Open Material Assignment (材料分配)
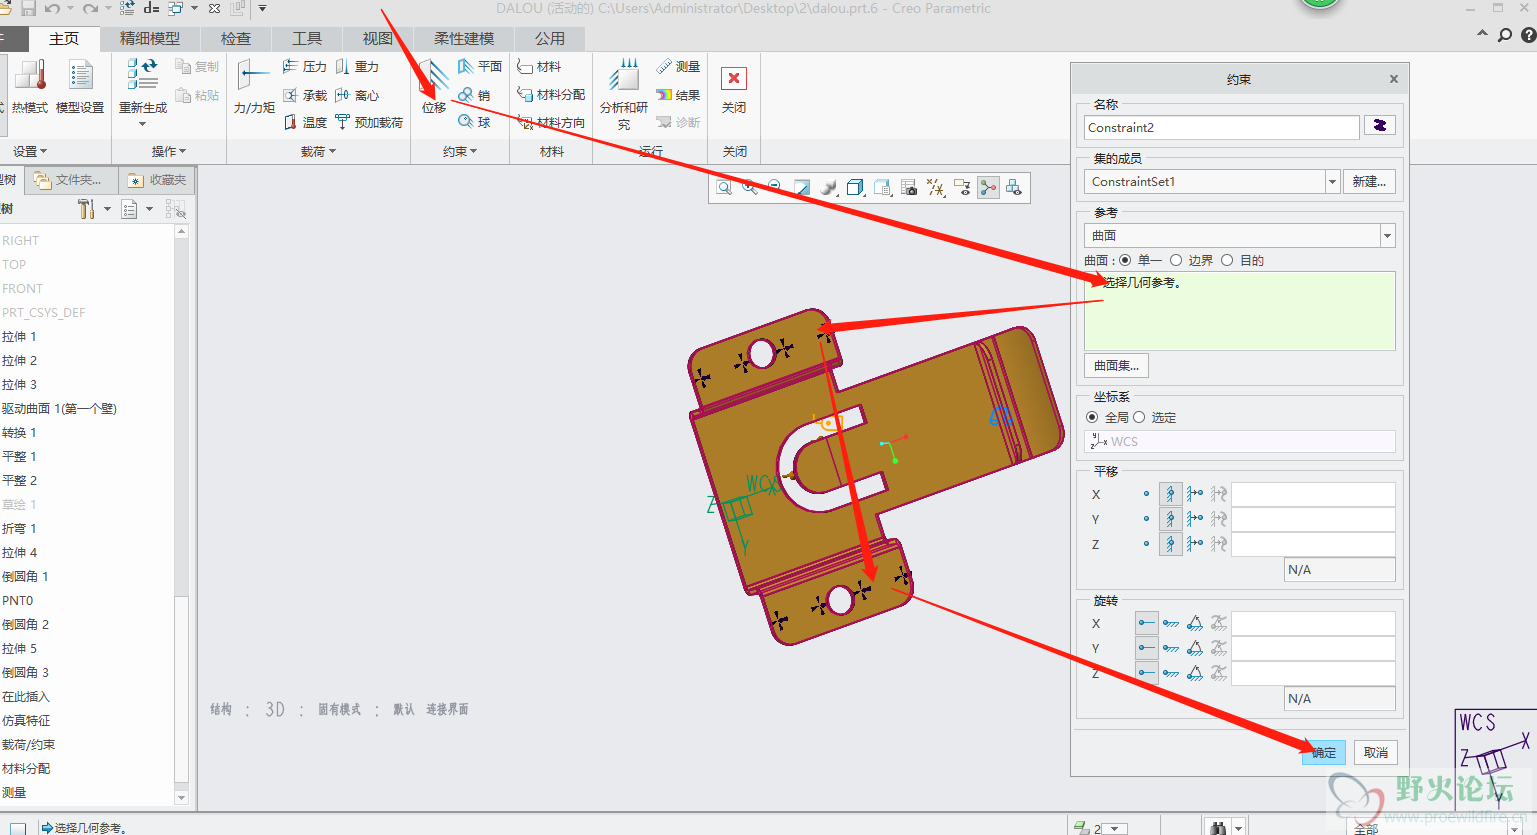The height and width of the screenshot is (835, 1537). (551, 95)
